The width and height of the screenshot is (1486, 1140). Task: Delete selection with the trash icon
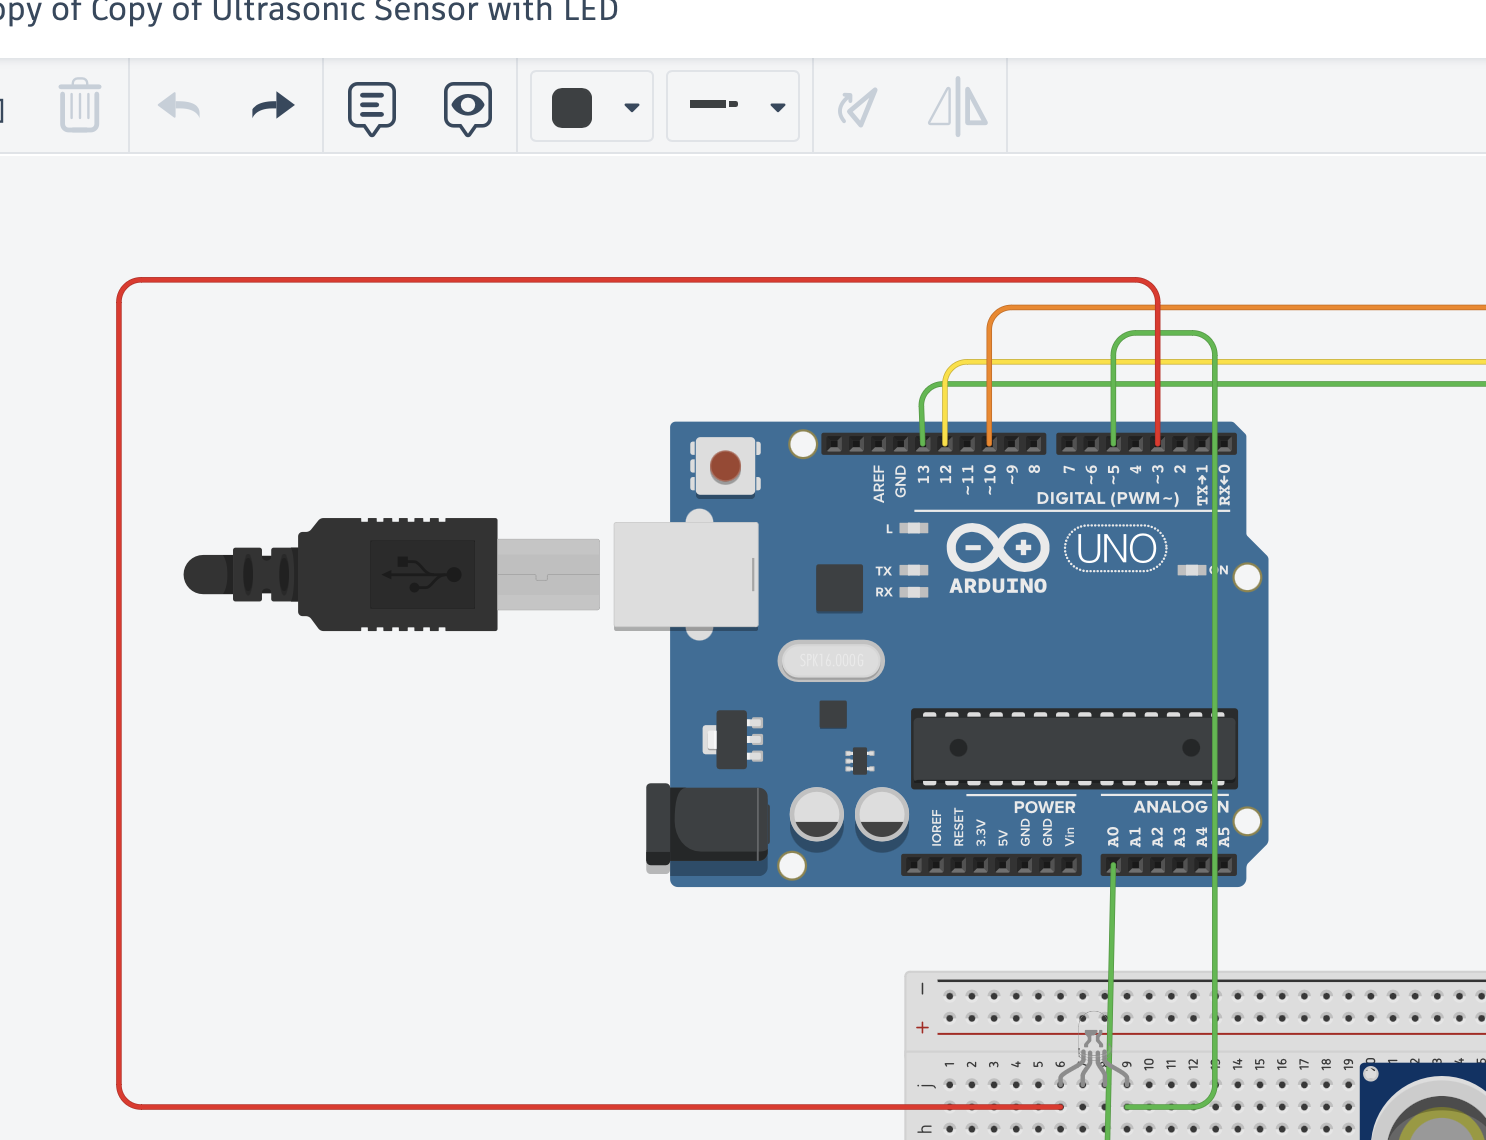pyautogui.click(x=79, y=105)
